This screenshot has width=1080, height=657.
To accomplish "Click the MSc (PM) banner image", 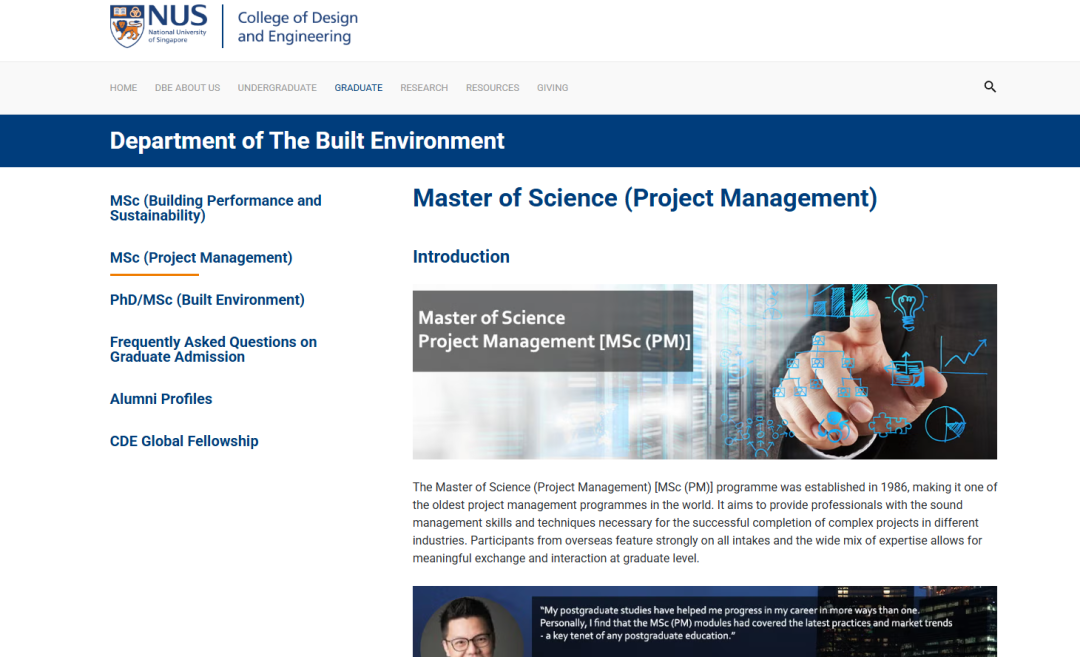I will pos(704,371).
